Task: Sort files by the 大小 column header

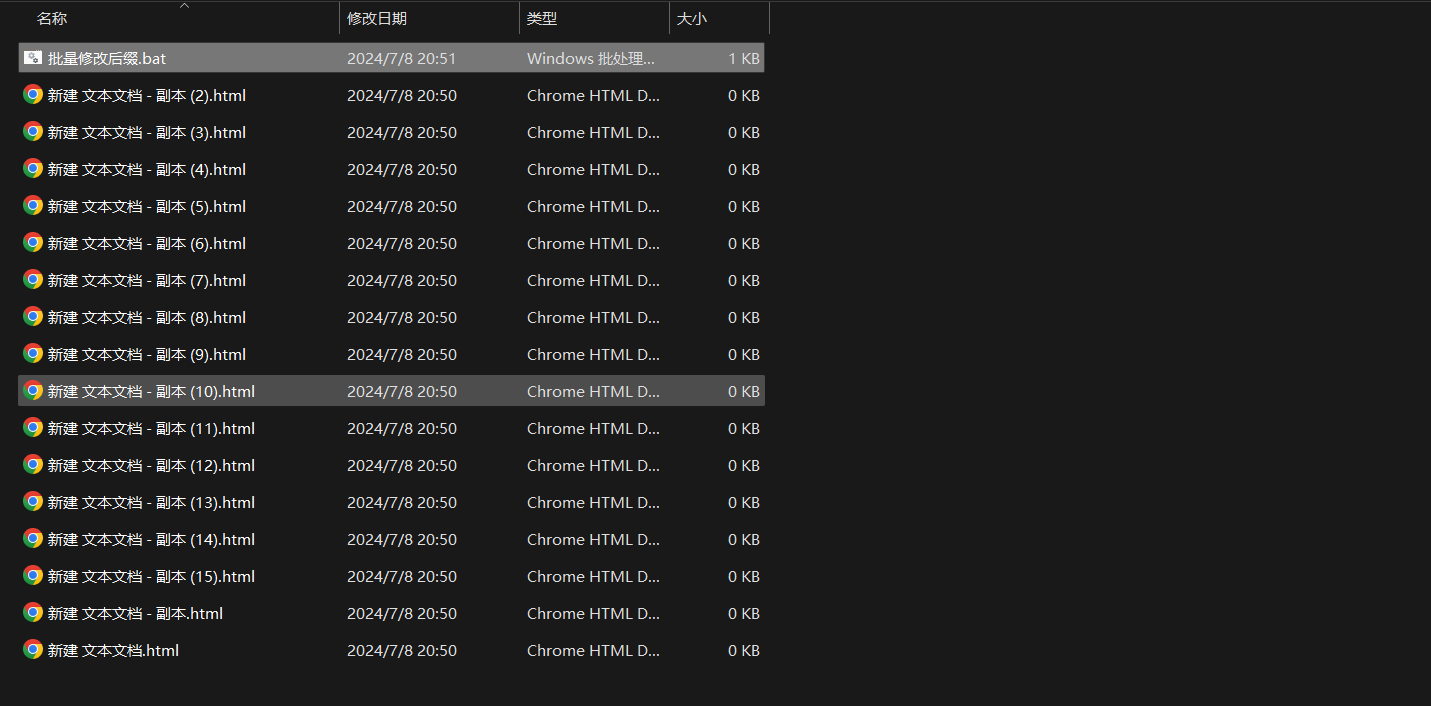Action: tap(692, 18)
